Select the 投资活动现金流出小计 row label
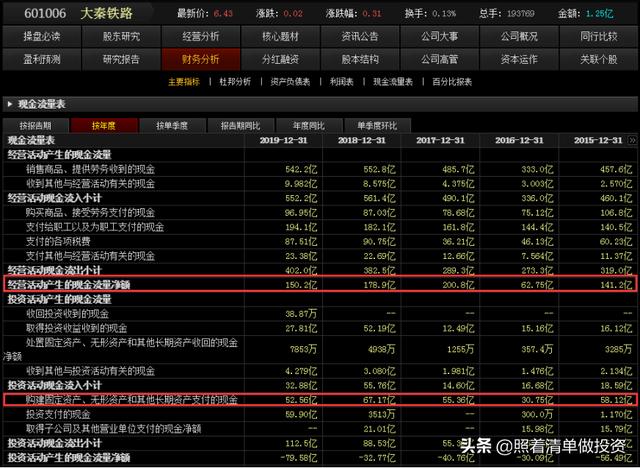Screen dimensions: 640x468 click(x=54, y=444)
